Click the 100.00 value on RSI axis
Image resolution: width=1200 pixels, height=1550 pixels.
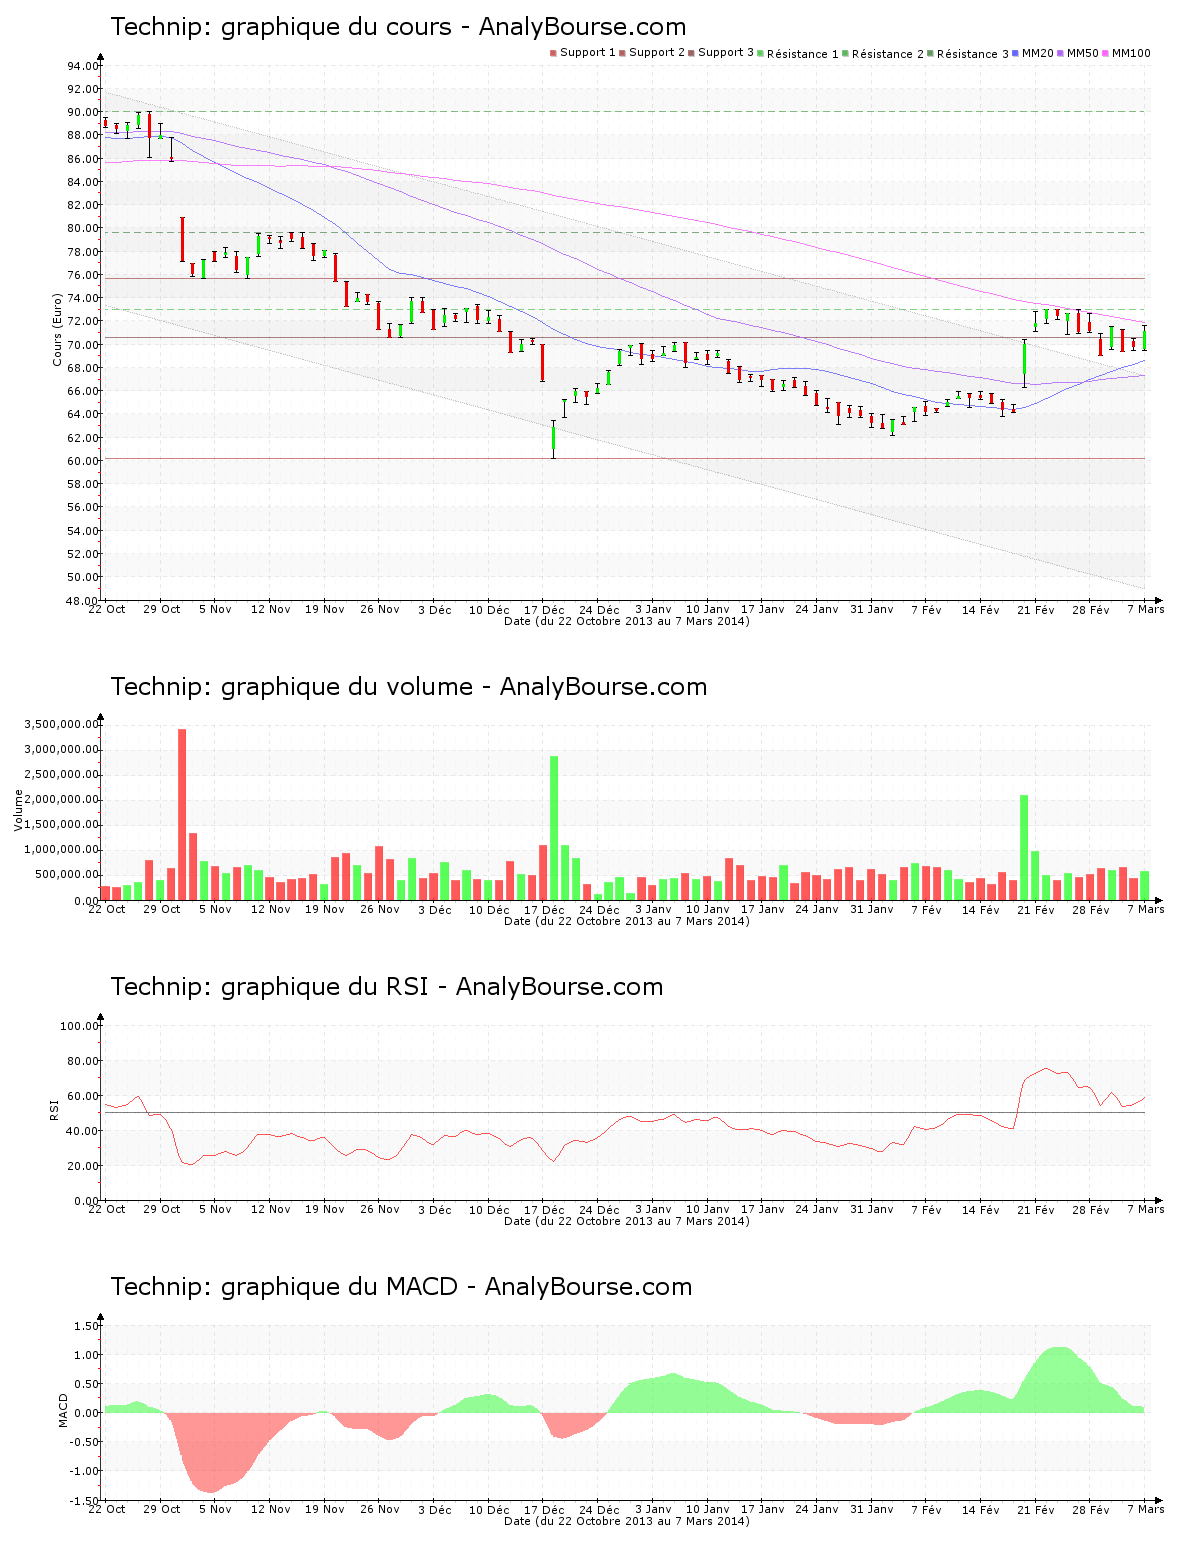[x=79, y=1026]
